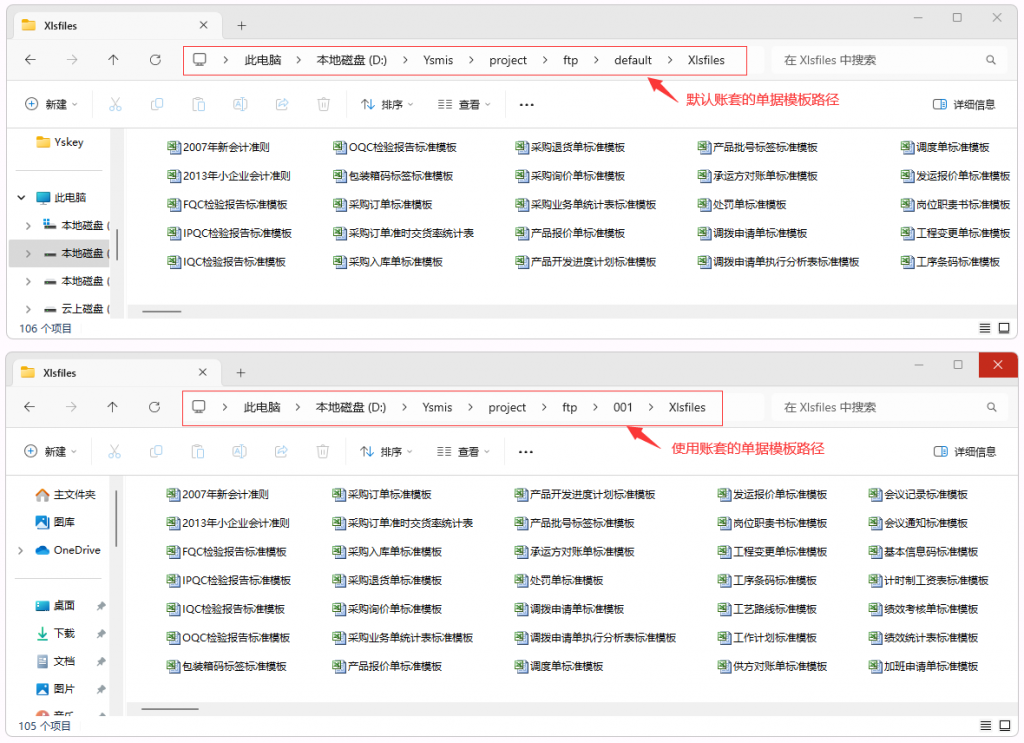The height and width of the screenshot is (743, 1024).
Task: Click the '001' breadcrumb segment
Action: coord(623,407)
